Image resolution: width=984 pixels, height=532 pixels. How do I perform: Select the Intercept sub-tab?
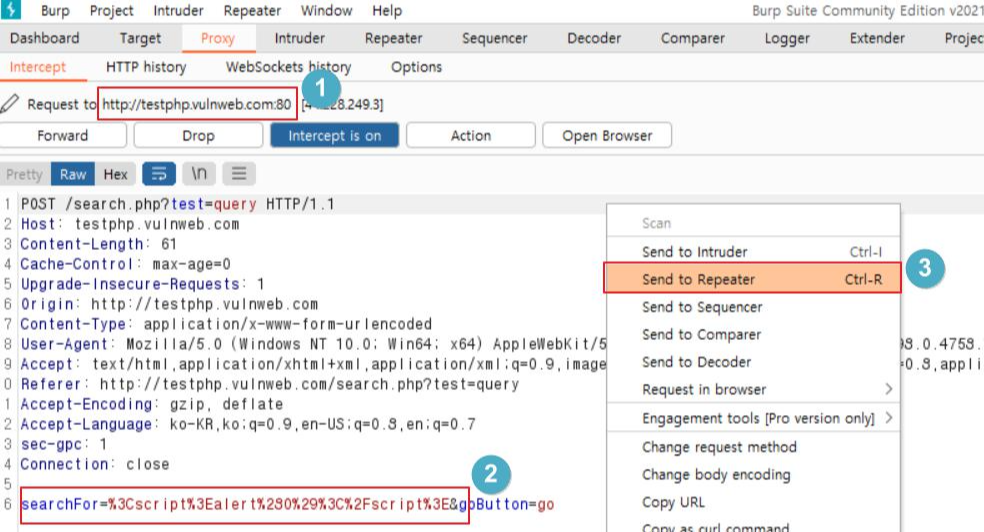click(x=38, y=67)
